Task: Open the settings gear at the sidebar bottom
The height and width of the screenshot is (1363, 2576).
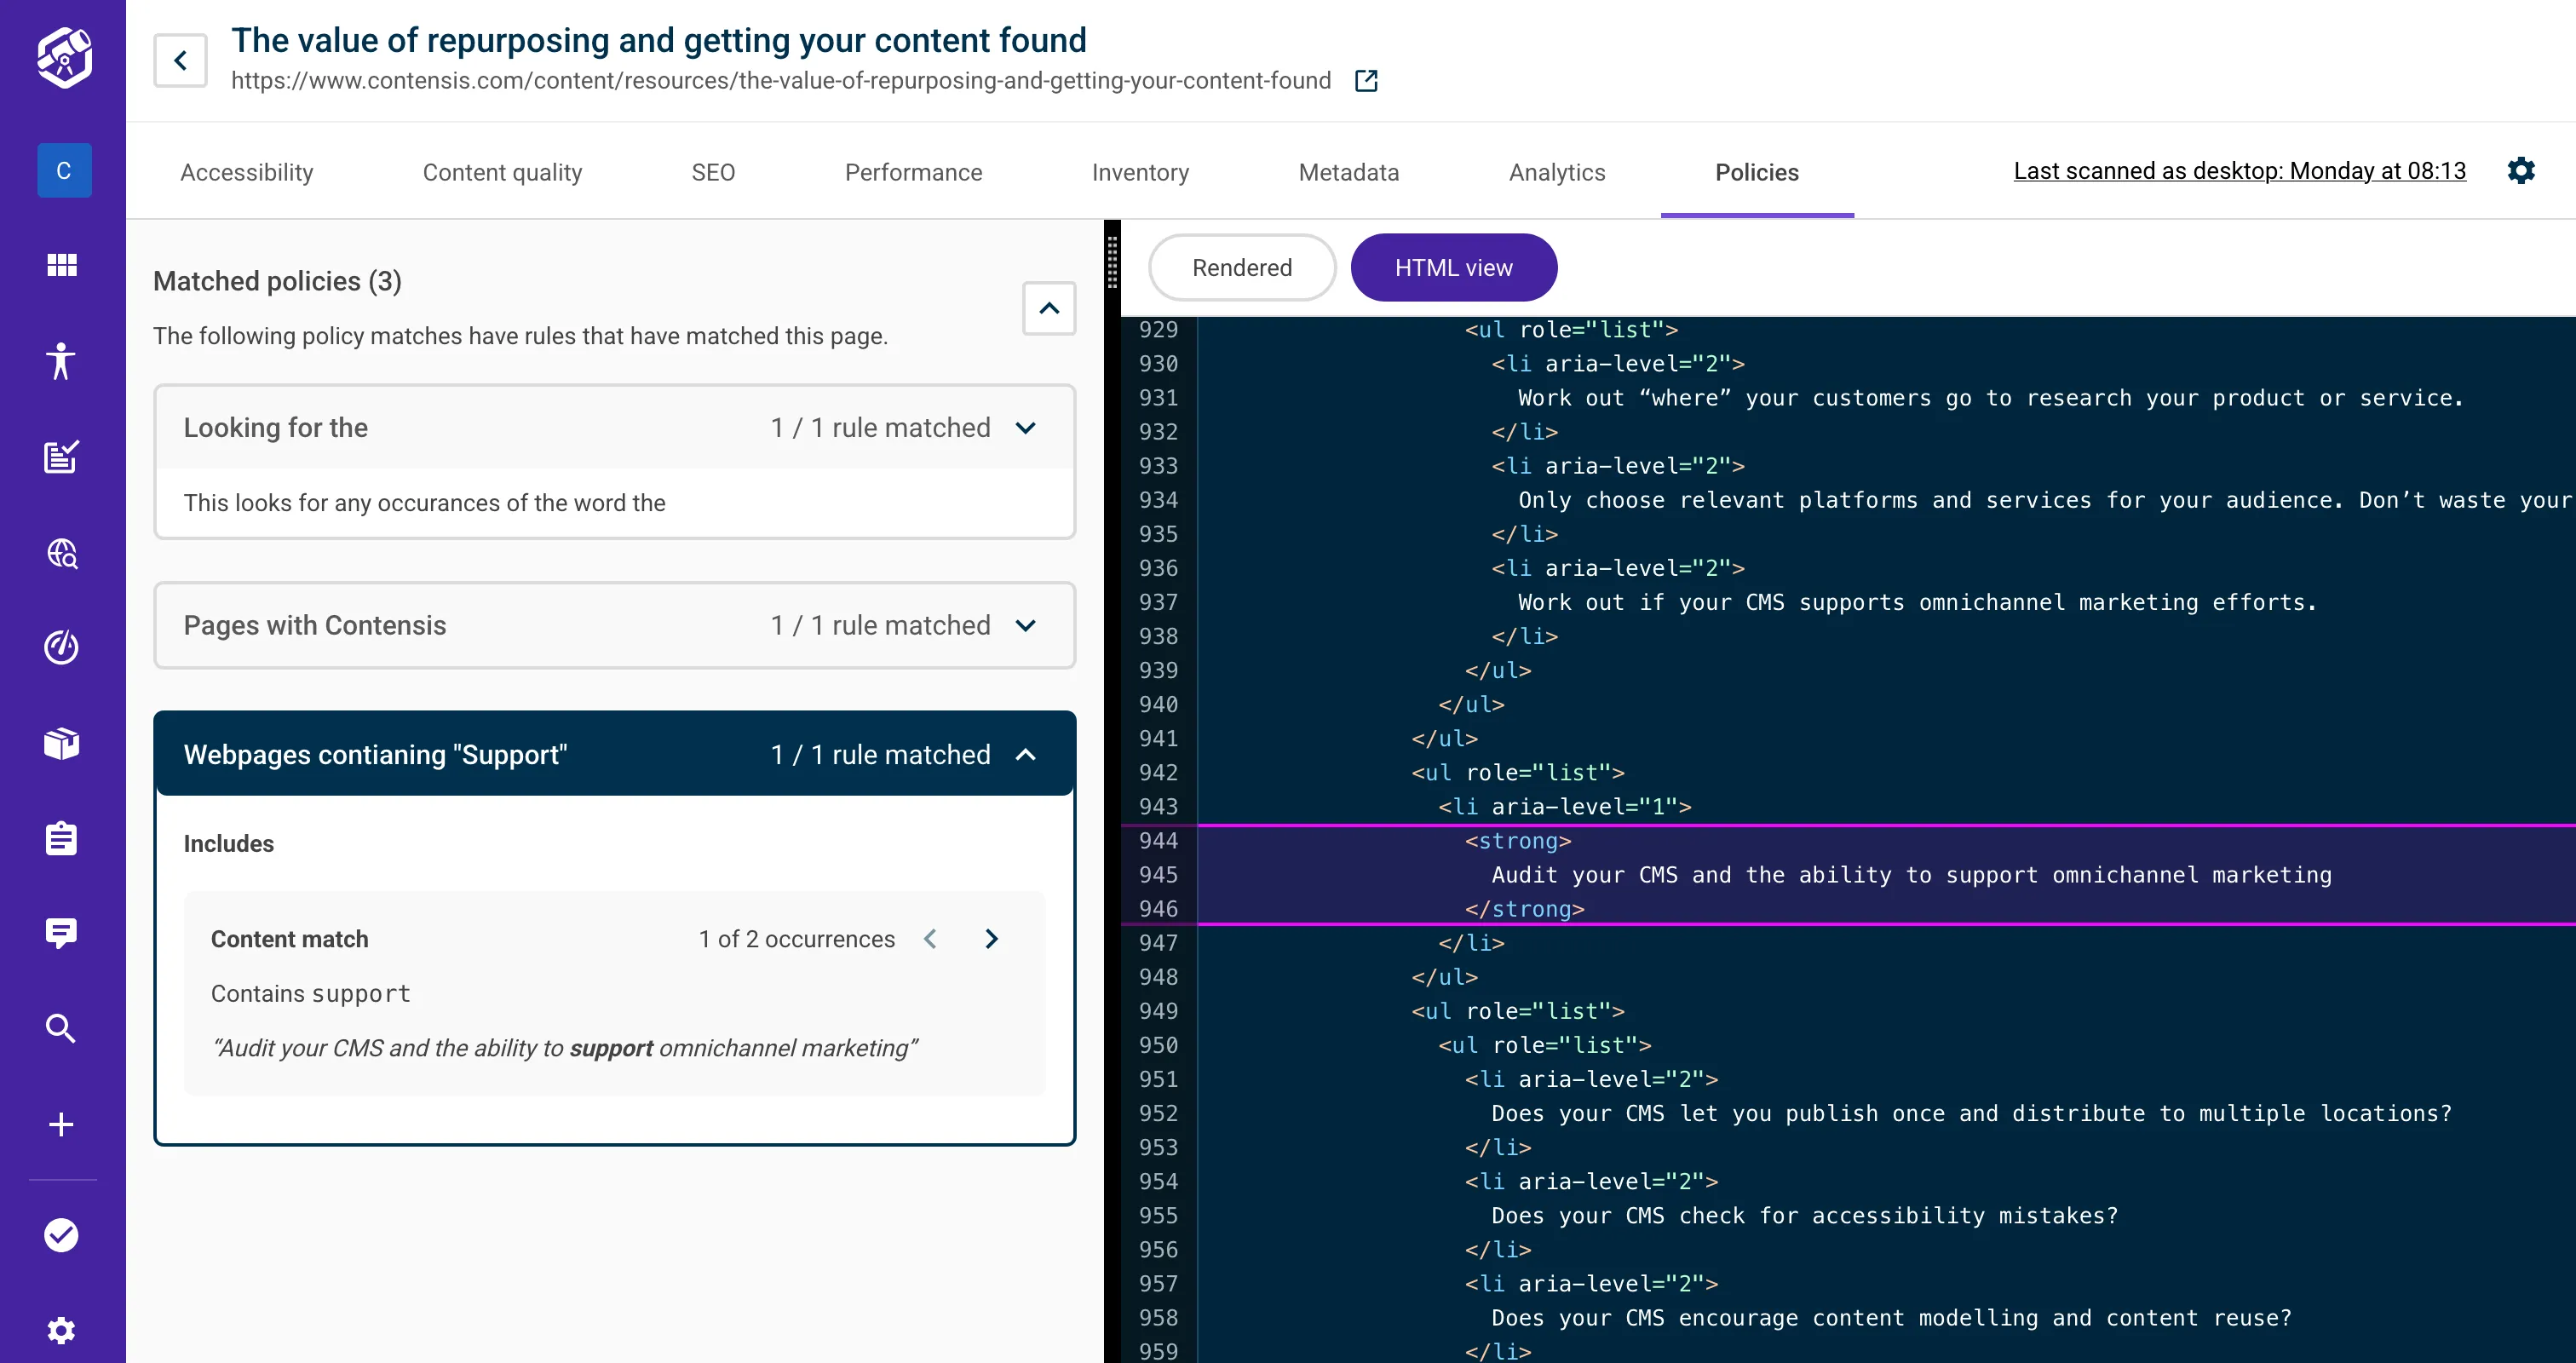Action: pos(62,1330)
